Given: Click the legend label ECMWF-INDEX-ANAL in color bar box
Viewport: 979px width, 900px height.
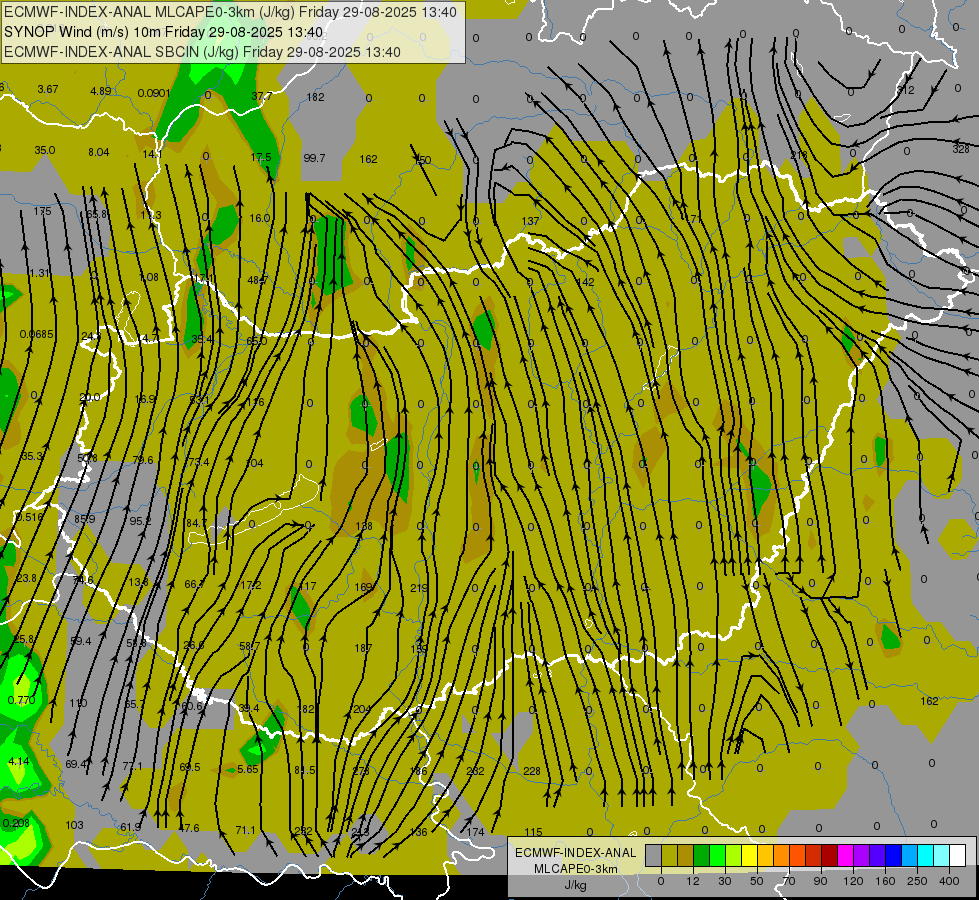Looking at the screenshot, I should coord(576,853).
